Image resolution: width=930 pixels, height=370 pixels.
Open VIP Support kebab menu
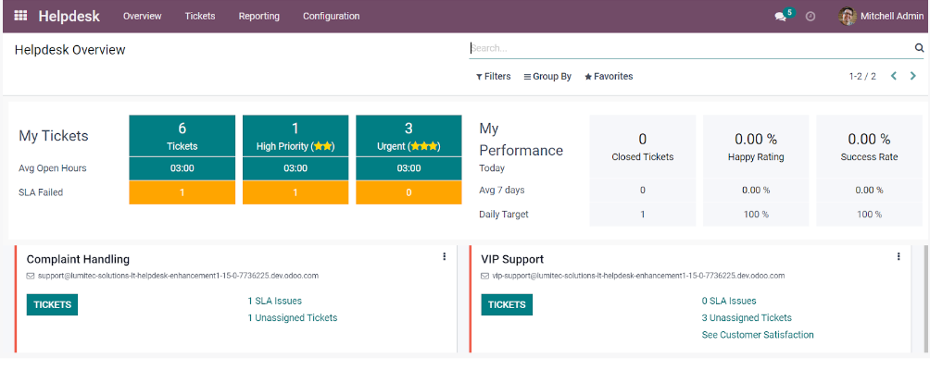[899, 257]
